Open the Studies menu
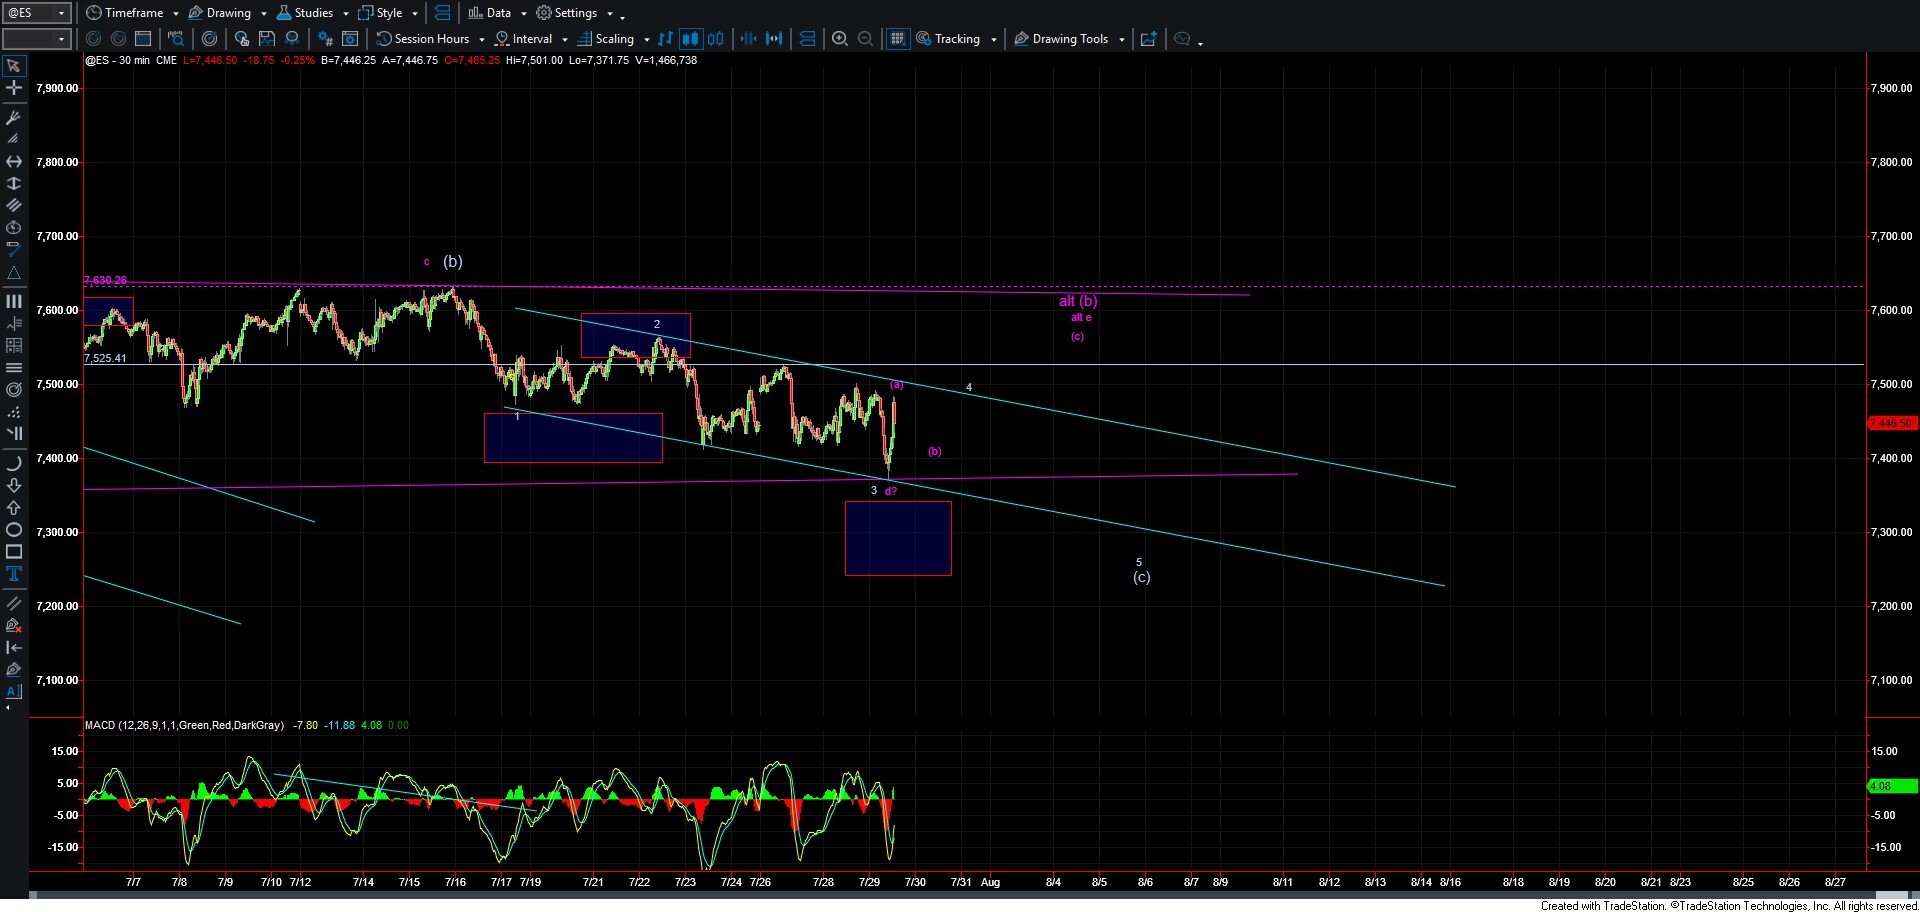Image resolution: width=1920 pixels, height=912 pixels. (x=305, y=13)
